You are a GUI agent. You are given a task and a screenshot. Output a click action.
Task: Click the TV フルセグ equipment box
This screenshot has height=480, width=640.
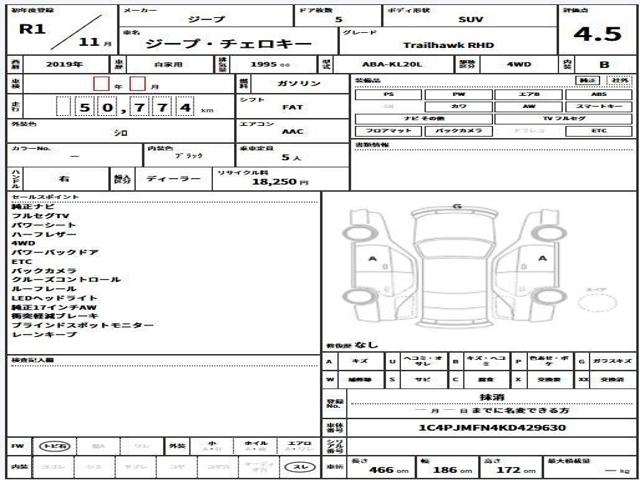point(564,119)
